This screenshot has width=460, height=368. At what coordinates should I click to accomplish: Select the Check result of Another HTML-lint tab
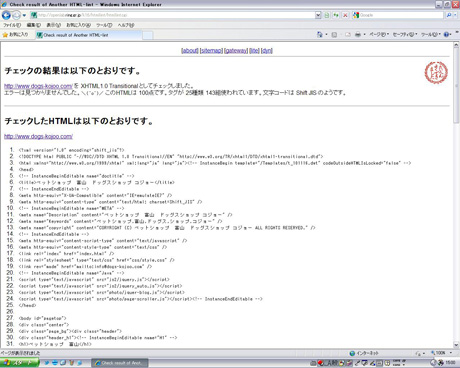pos(88,35)
